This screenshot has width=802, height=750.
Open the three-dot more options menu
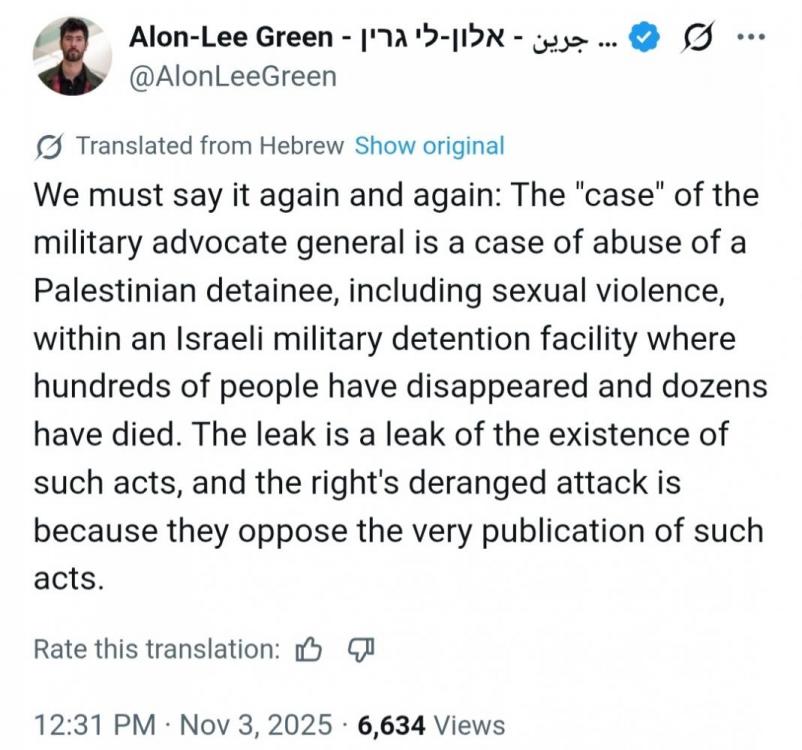[749, 37]
